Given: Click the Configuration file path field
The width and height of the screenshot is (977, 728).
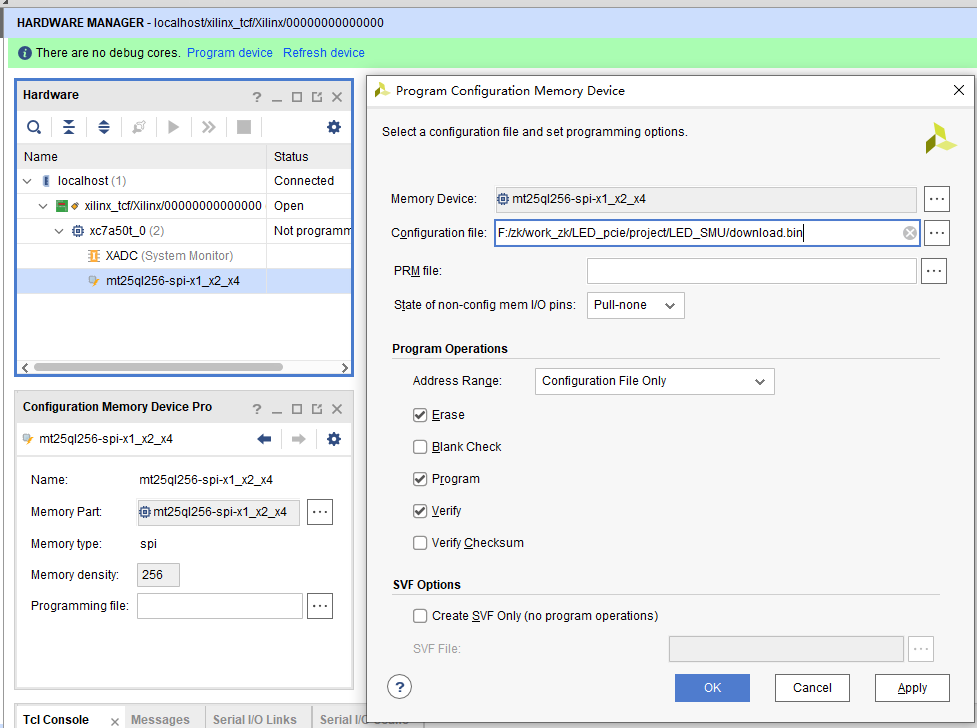Looking at the screenshot, I should [707, 233].
